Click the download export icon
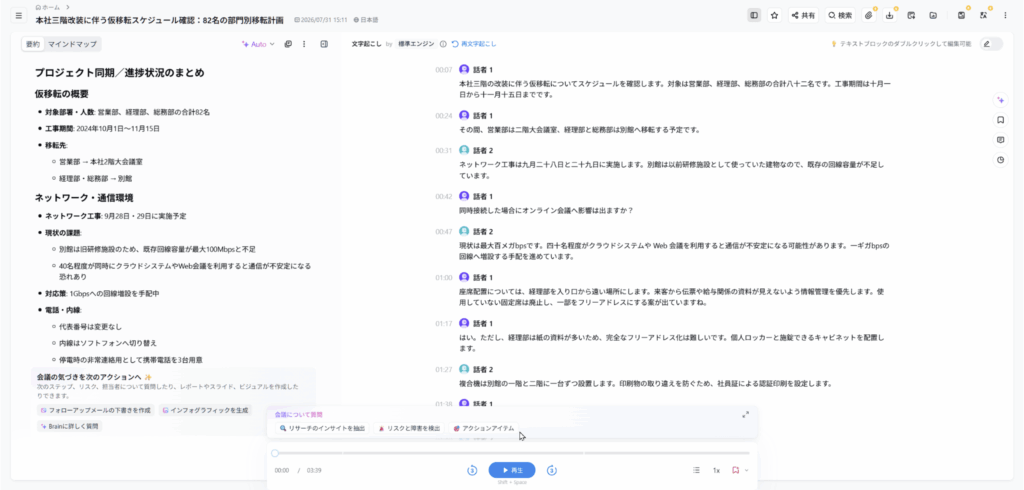 [889, 15]
